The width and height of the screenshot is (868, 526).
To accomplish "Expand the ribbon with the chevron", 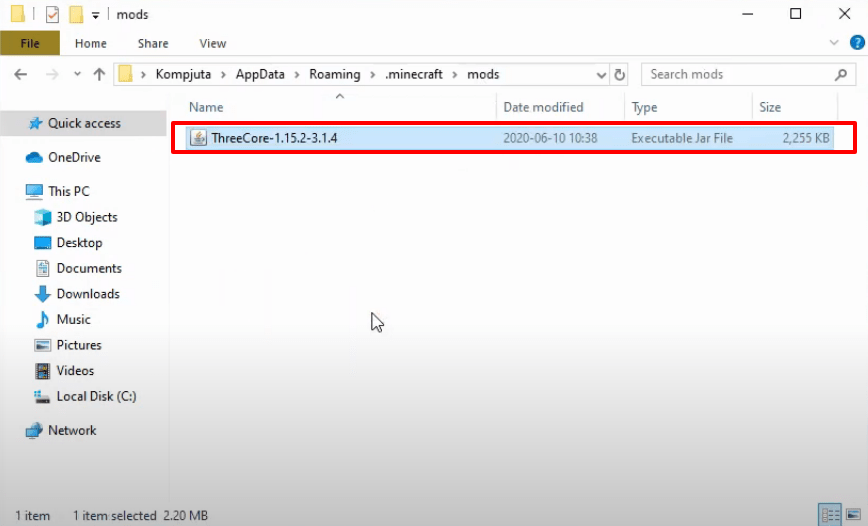I will [834, 43].
